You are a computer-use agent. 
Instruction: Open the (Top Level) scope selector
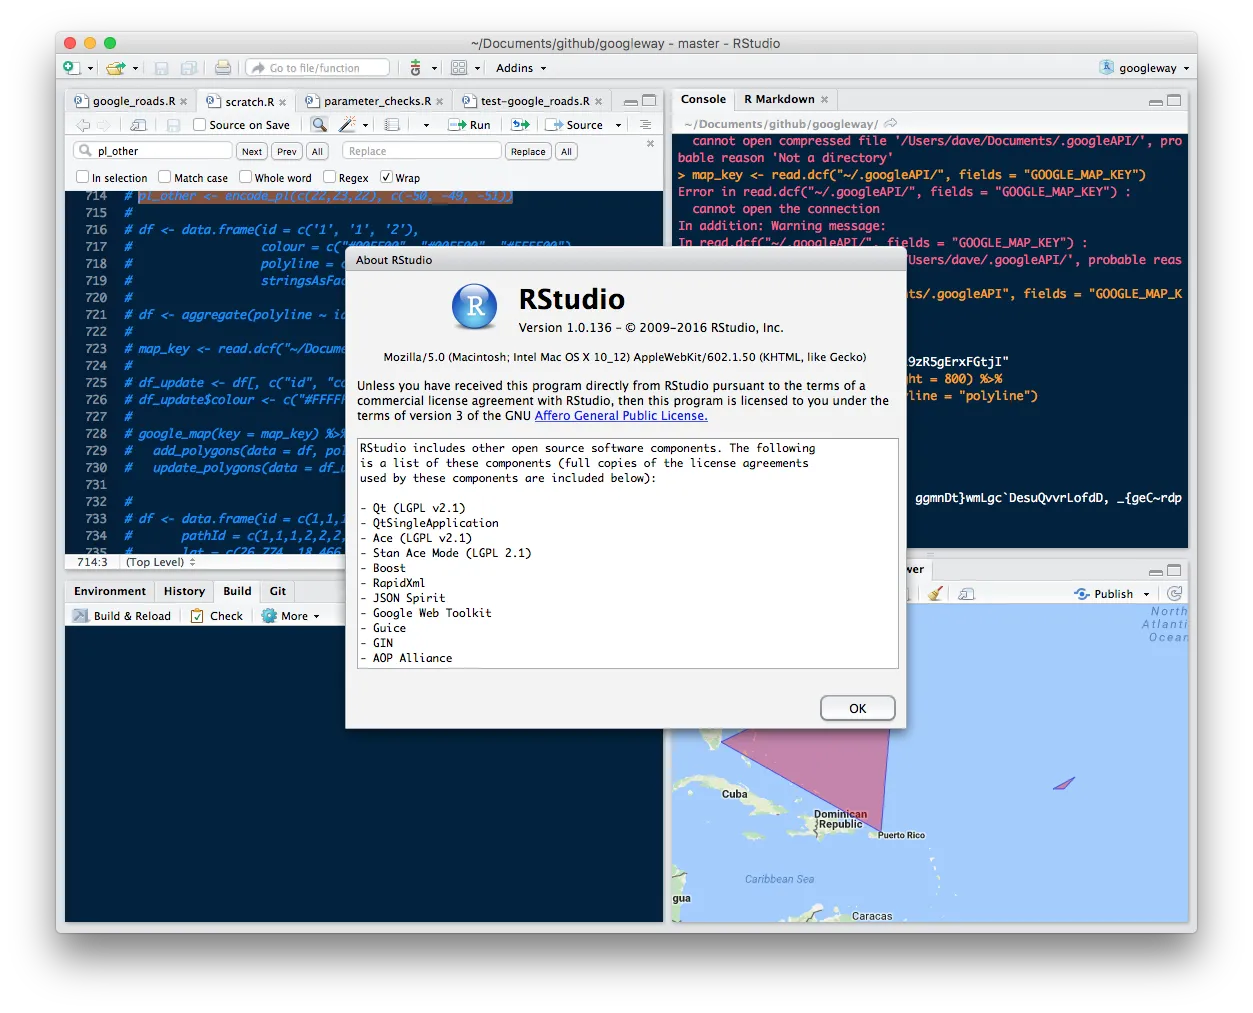coord(161,562)
